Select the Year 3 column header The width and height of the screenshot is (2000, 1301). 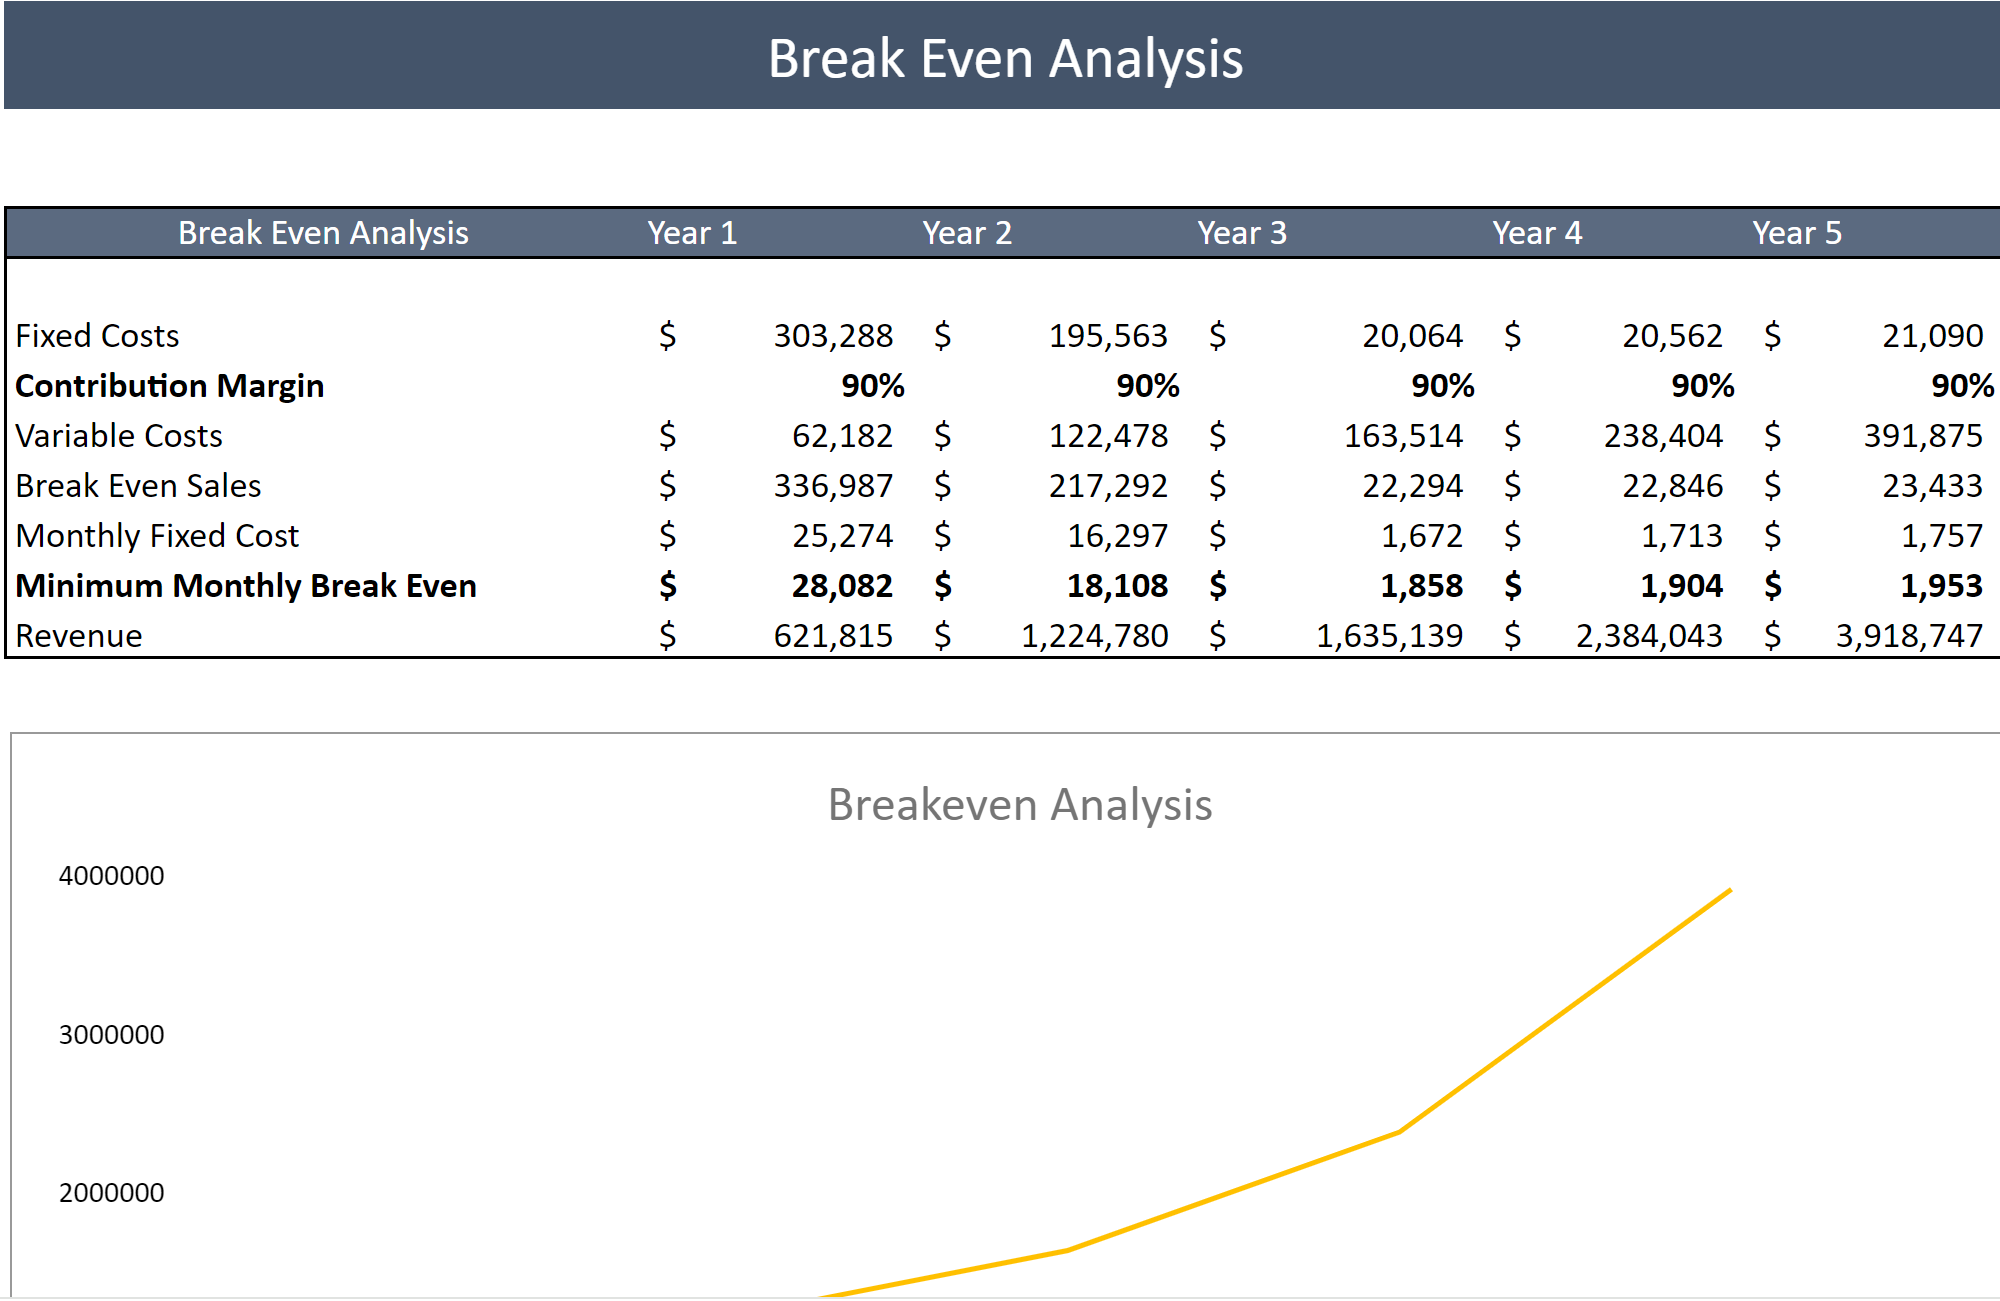tap(1242, 233)
